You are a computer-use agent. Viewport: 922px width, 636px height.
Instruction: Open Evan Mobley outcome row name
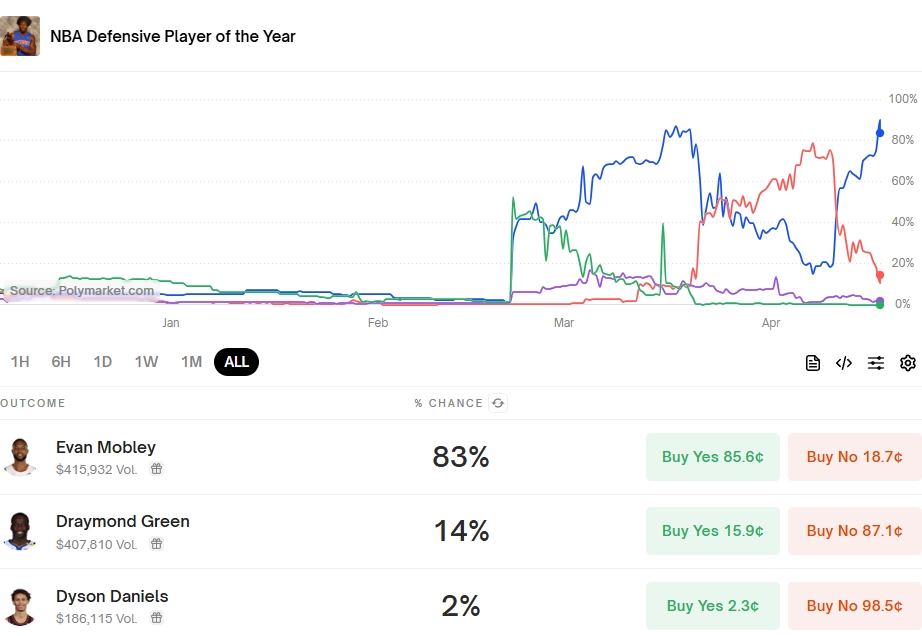[106, 447]
